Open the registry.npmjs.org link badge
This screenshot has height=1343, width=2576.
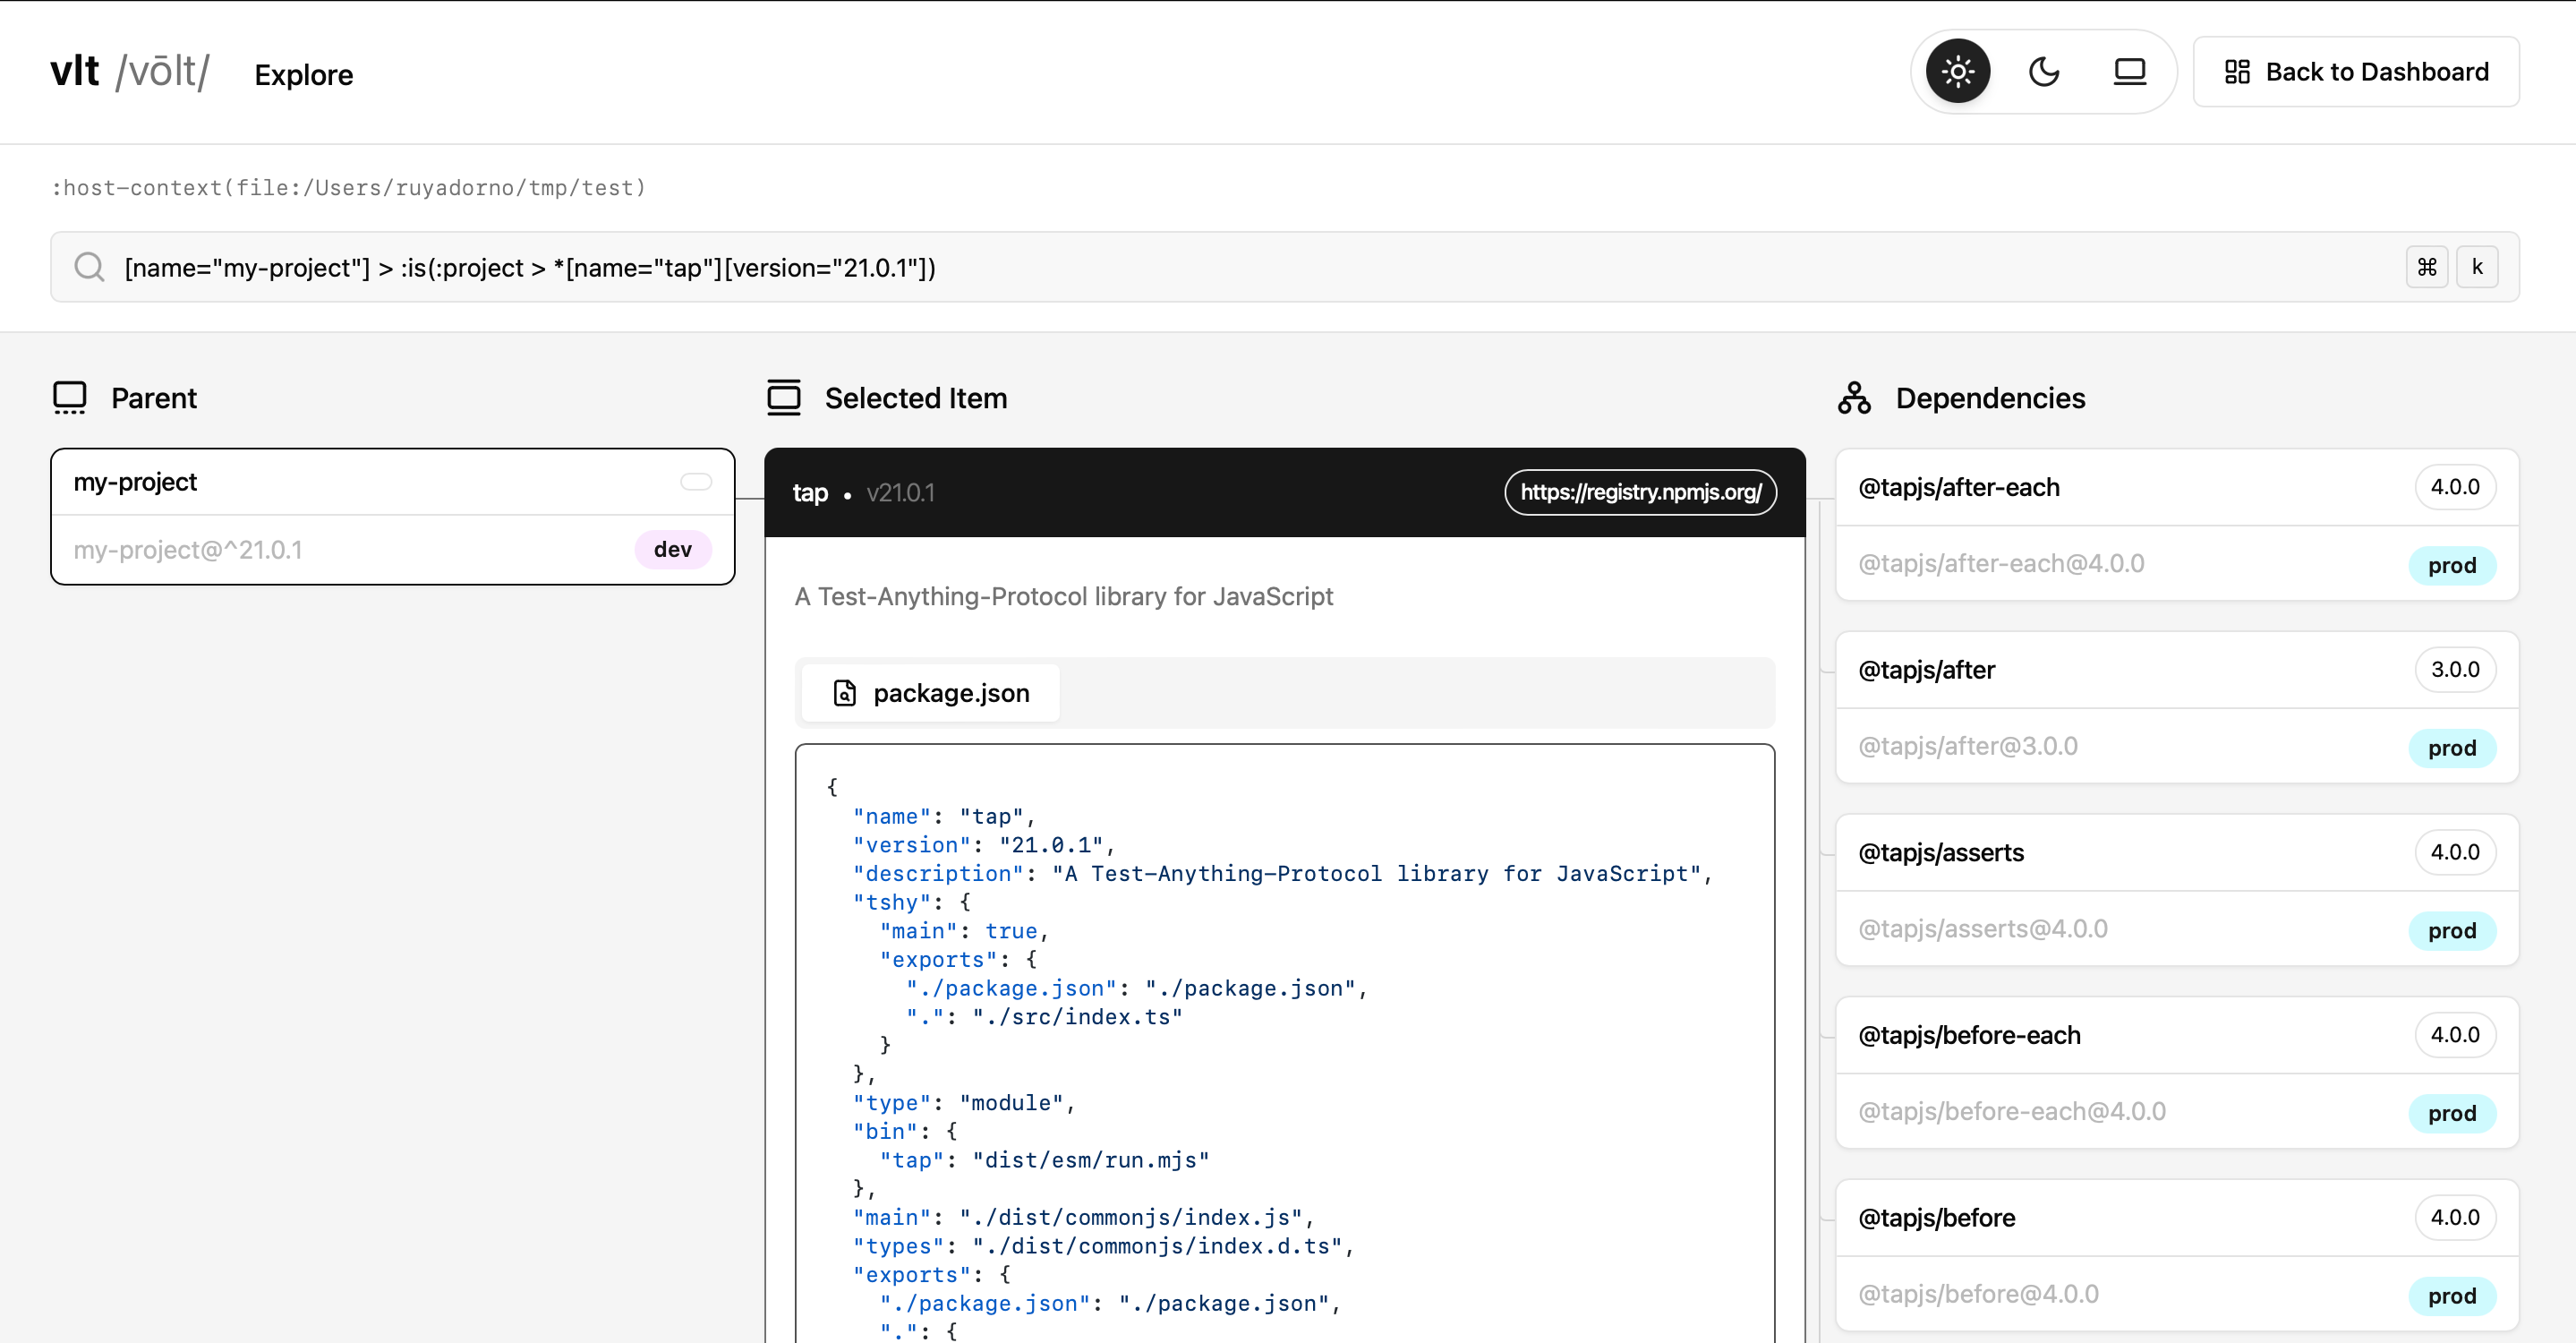[x=1641, y=492]
